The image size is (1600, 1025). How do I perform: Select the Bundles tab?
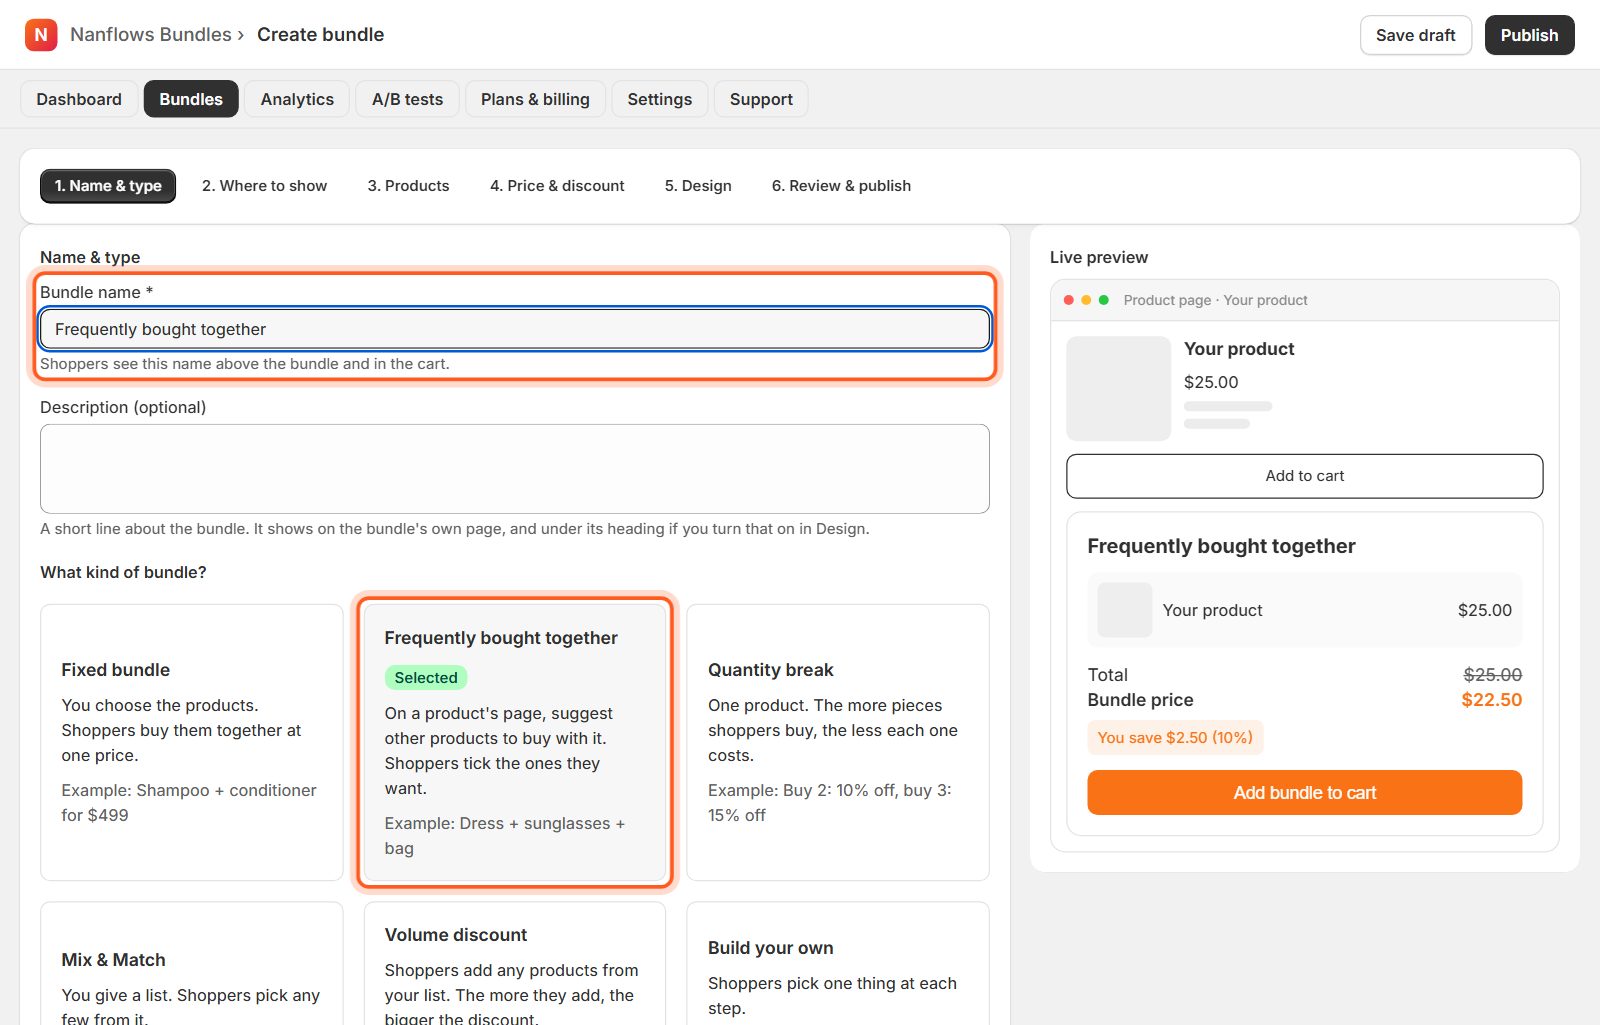(x=191, y=99)
